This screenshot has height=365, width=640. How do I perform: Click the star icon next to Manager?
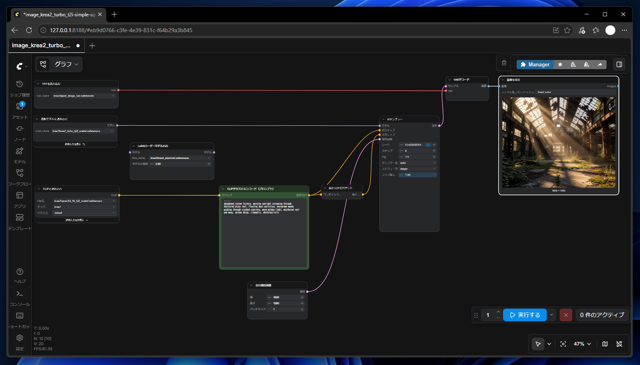560,65
